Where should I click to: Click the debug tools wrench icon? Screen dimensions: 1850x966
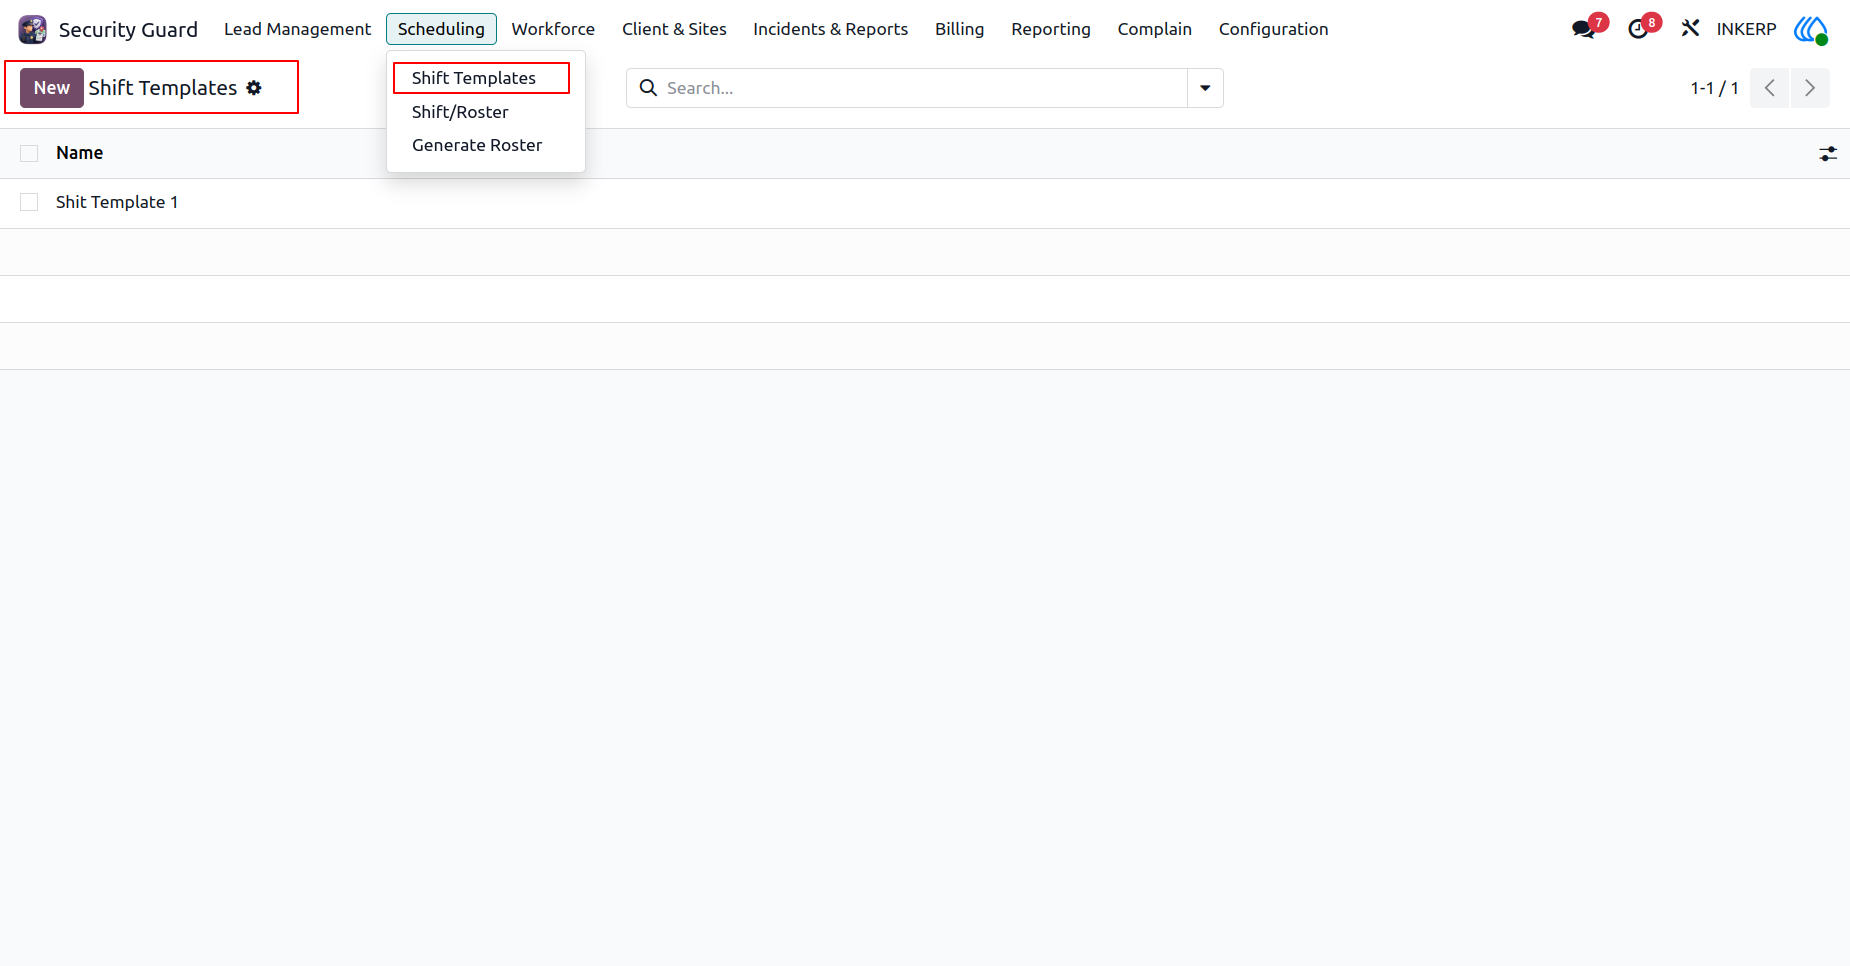coord(1690,29)
